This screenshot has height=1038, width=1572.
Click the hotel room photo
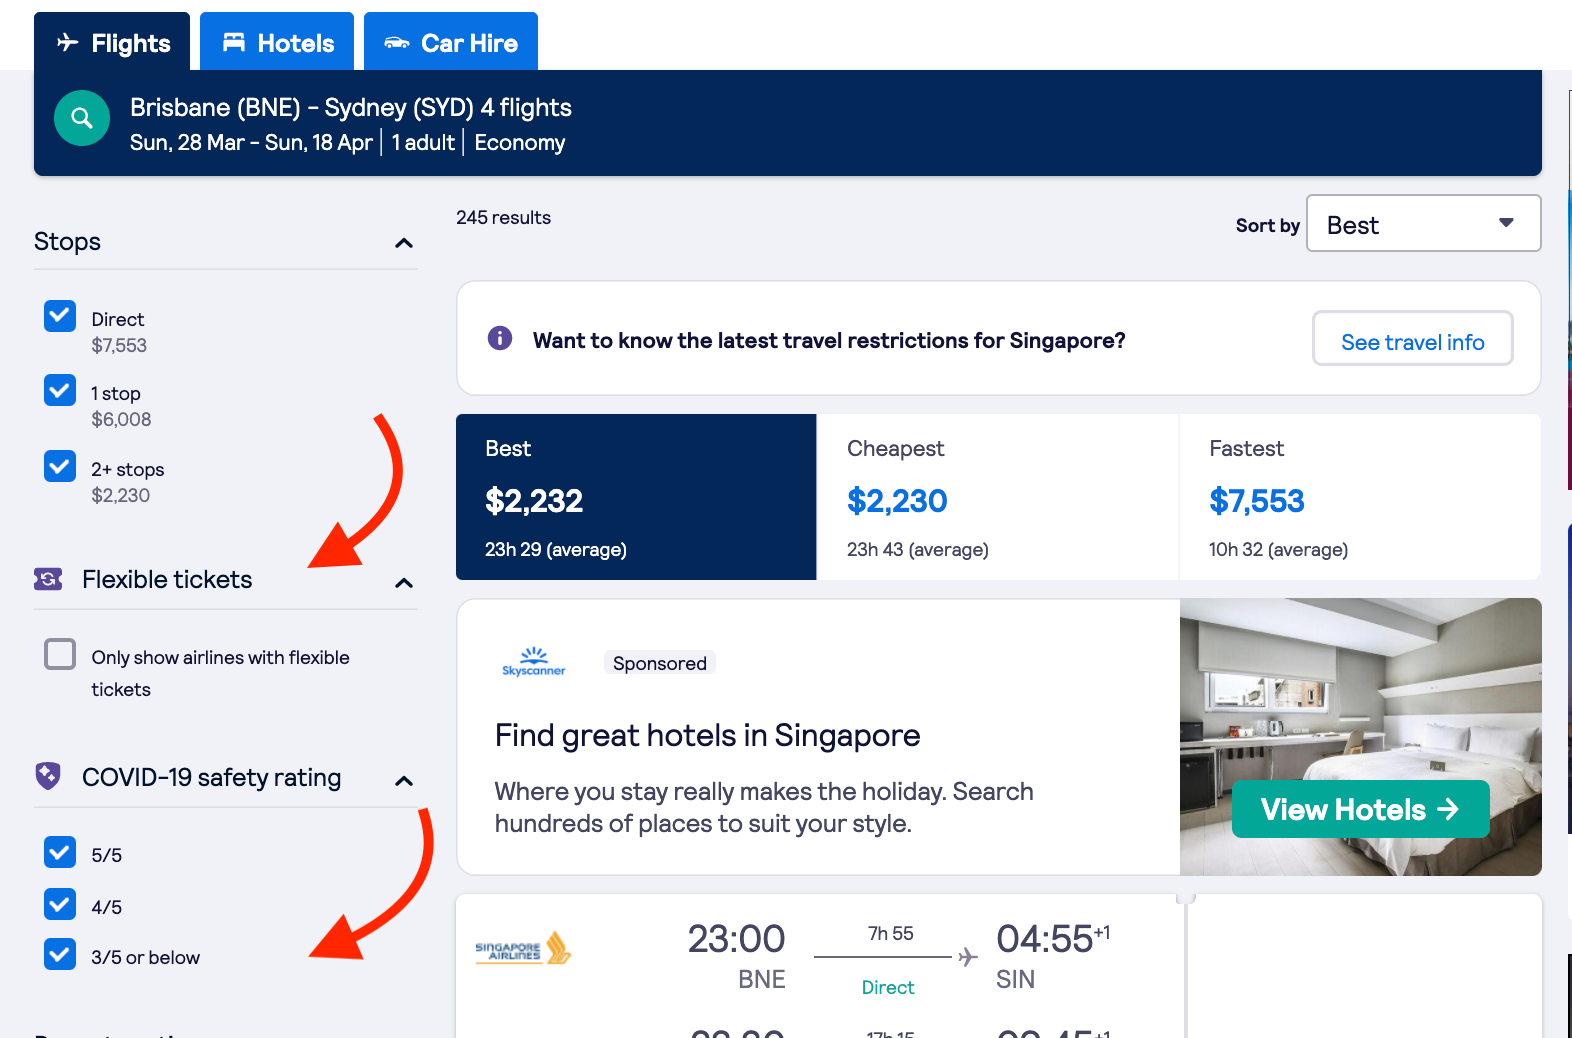click(1360, 737)
